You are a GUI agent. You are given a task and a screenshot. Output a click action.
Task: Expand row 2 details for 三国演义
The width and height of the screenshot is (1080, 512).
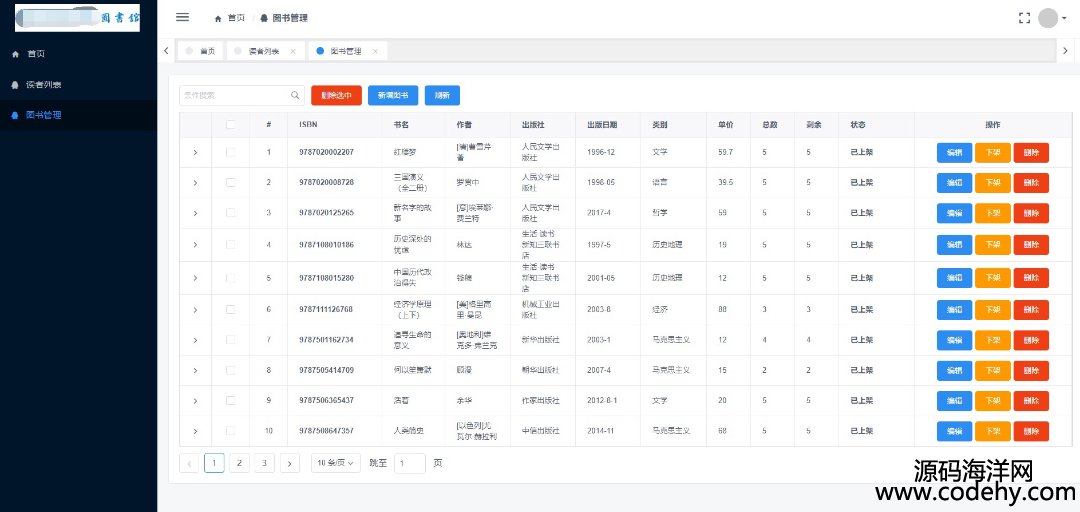(195, 183)
